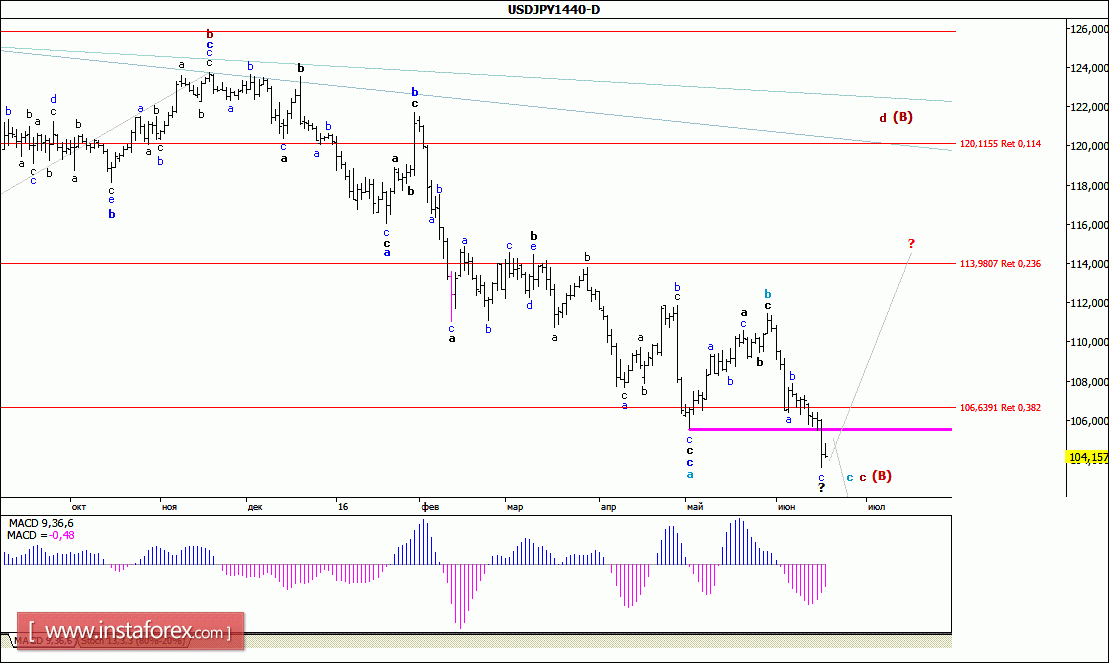Click the USDJPY1440-D chart title
This screenshot has width=1109, height=663.
pyautogui.click(x=554, y=9)
